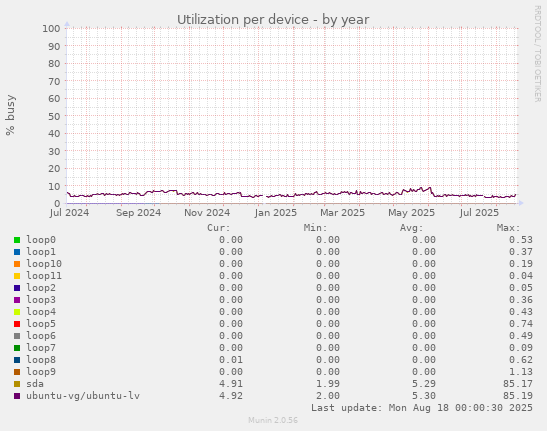
Task: Select the loop7 legend label
Action: [x=41, y=348]
